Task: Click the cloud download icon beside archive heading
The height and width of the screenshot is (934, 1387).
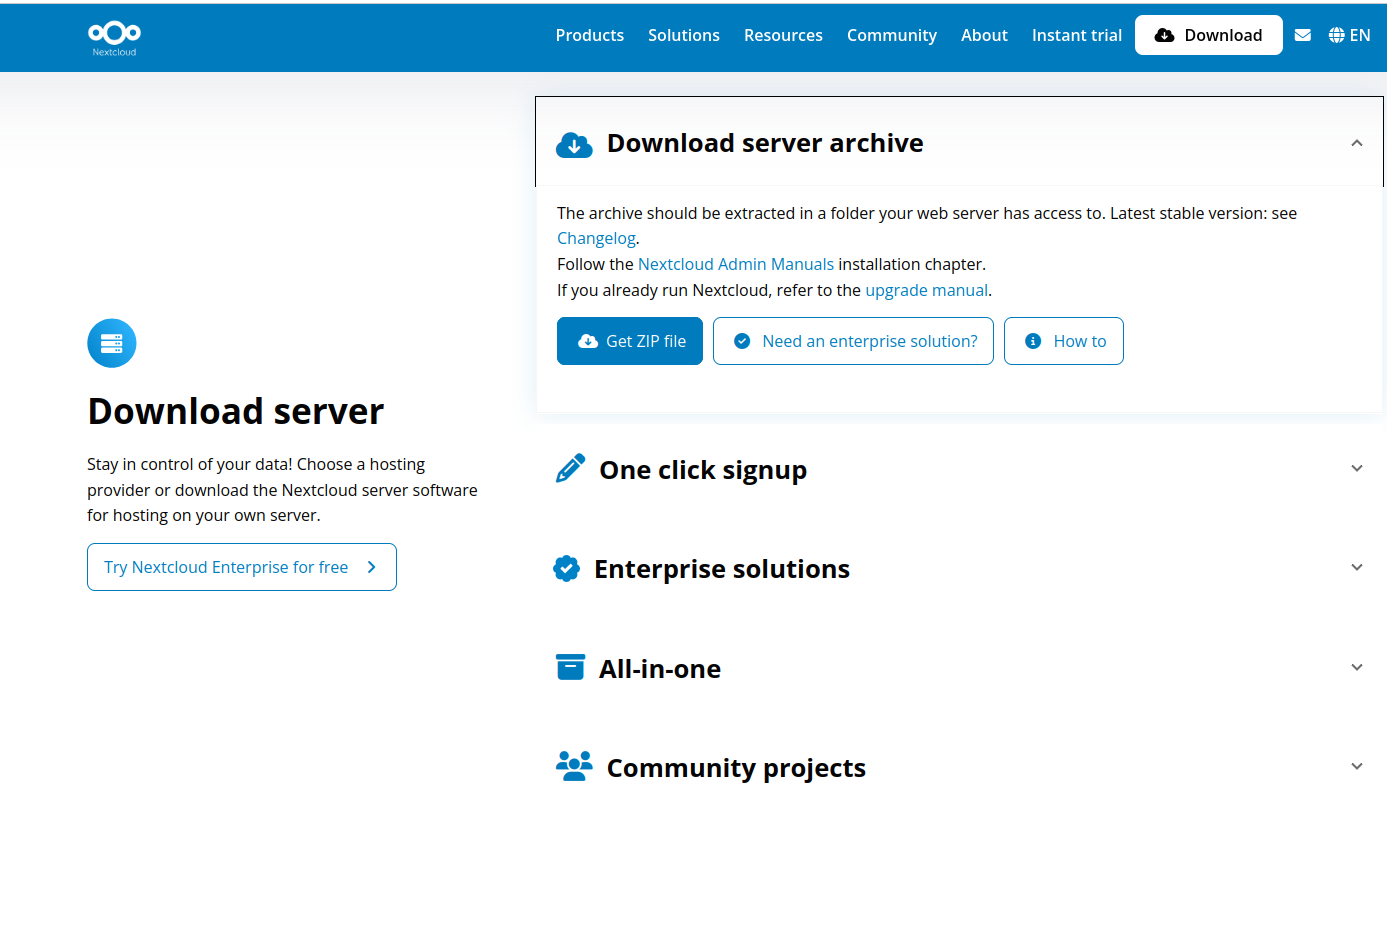Action: pos(574,145)
